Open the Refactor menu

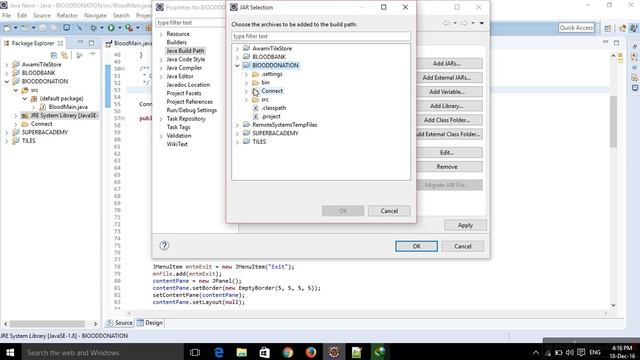coord(67,16)
